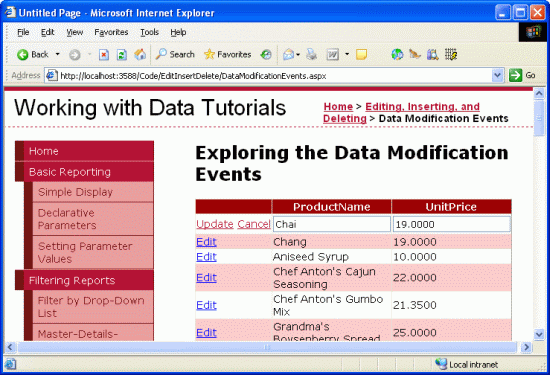Screen dimensions: 550x375
Task: Click the Forward arrow icon
Action: click(x=74, y=55)
